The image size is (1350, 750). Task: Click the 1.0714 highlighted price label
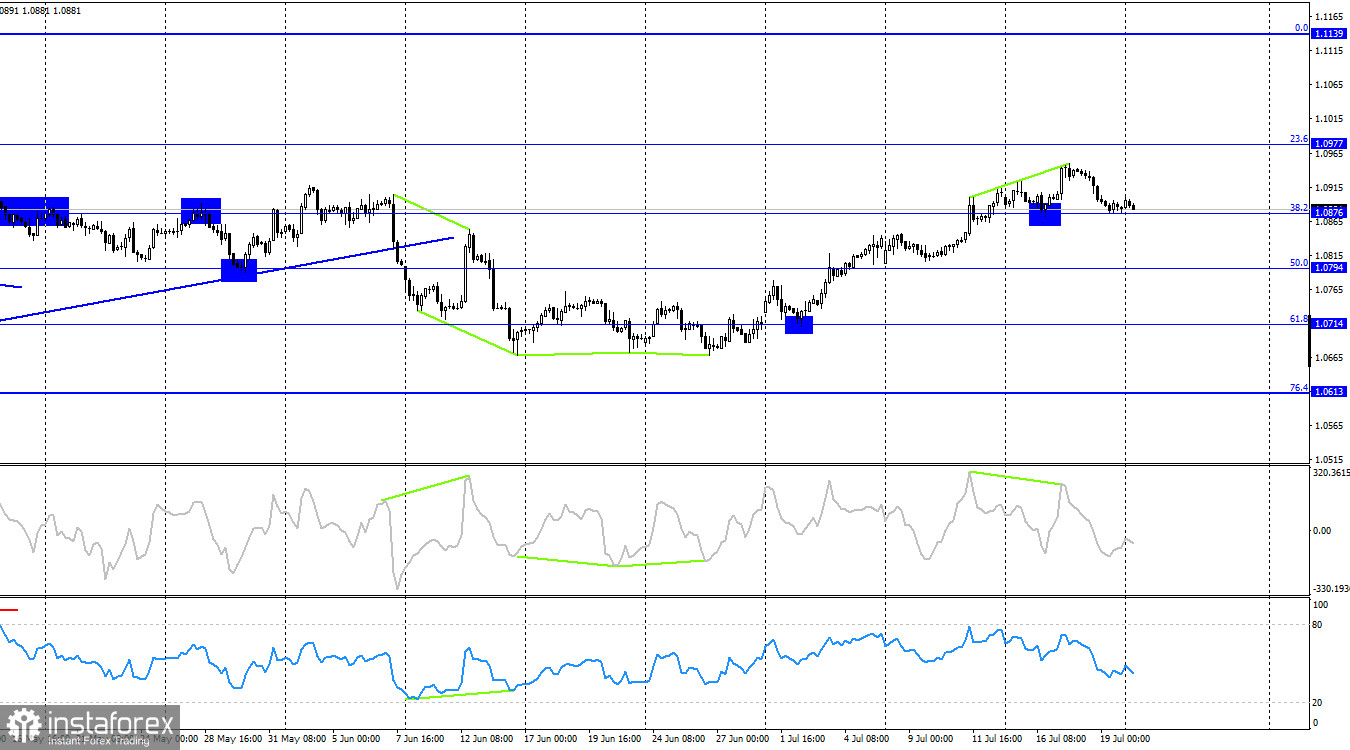point(1329,324)
